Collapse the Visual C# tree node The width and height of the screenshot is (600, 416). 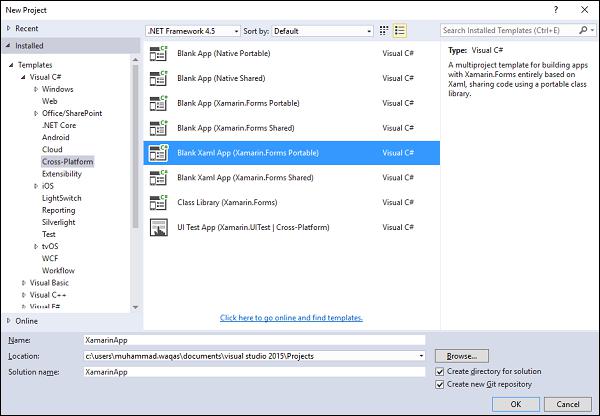click(x=23, y=77)
